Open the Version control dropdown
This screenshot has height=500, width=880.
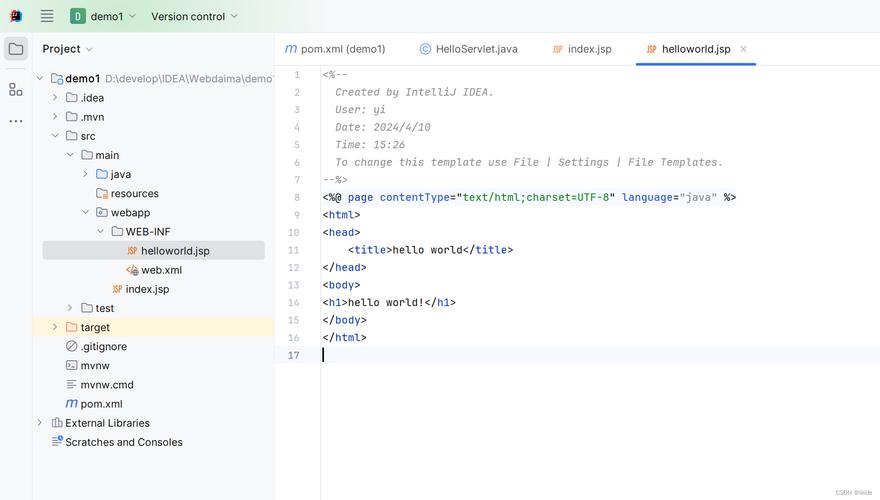pos(194,16)
